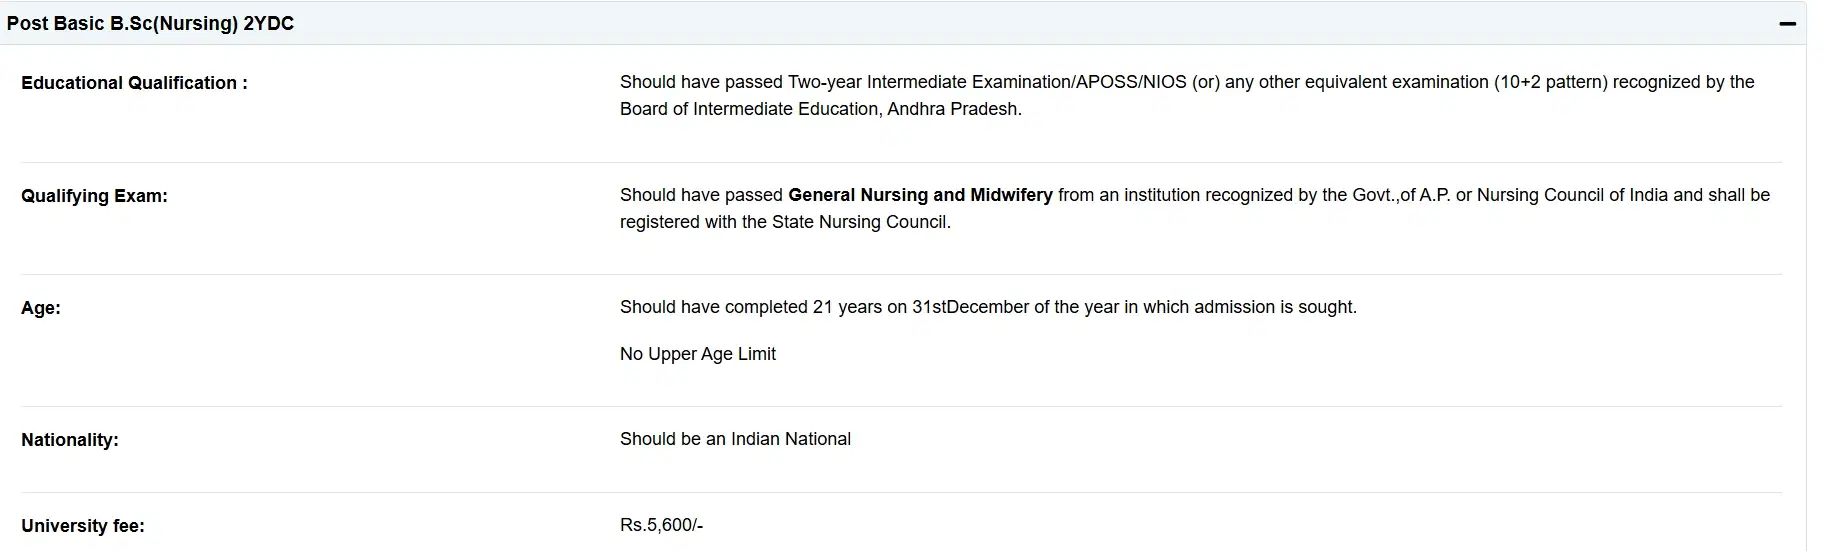Click the bold General Nursing and Midwifery text
1826x551 pixels.
920,195
